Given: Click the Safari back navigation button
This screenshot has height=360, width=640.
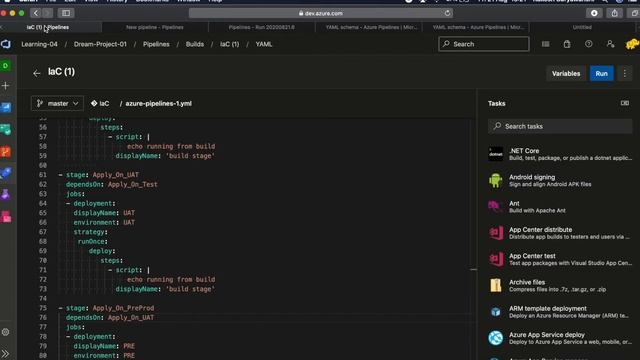Looking at the screenshot, I should [36, 13].
